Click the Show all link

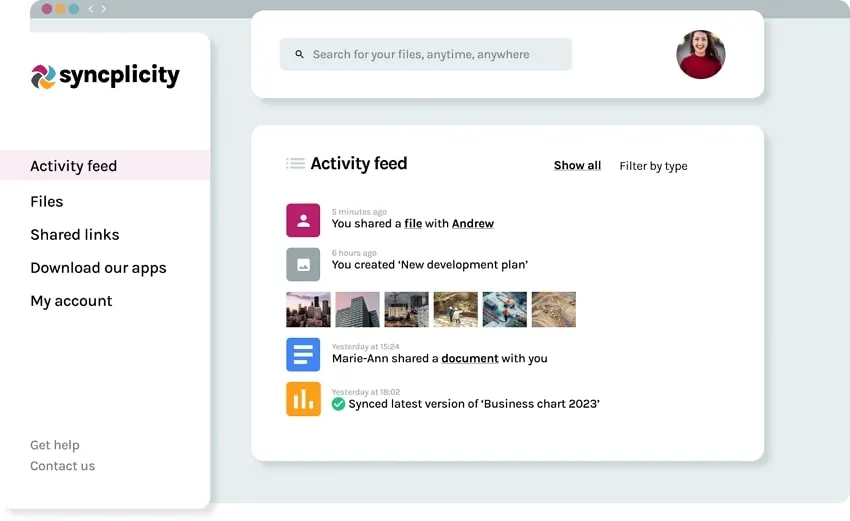click(x=577, y=166)
